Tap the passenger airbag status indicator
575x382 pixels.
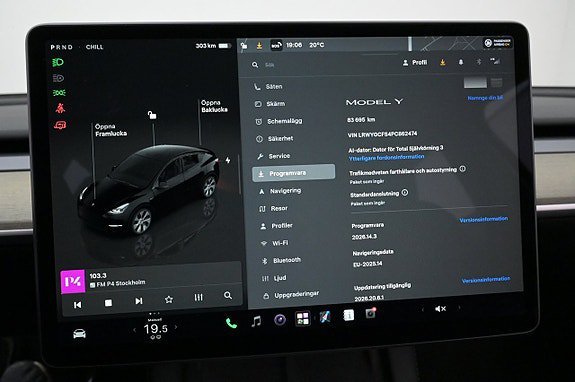pos(498,43)
